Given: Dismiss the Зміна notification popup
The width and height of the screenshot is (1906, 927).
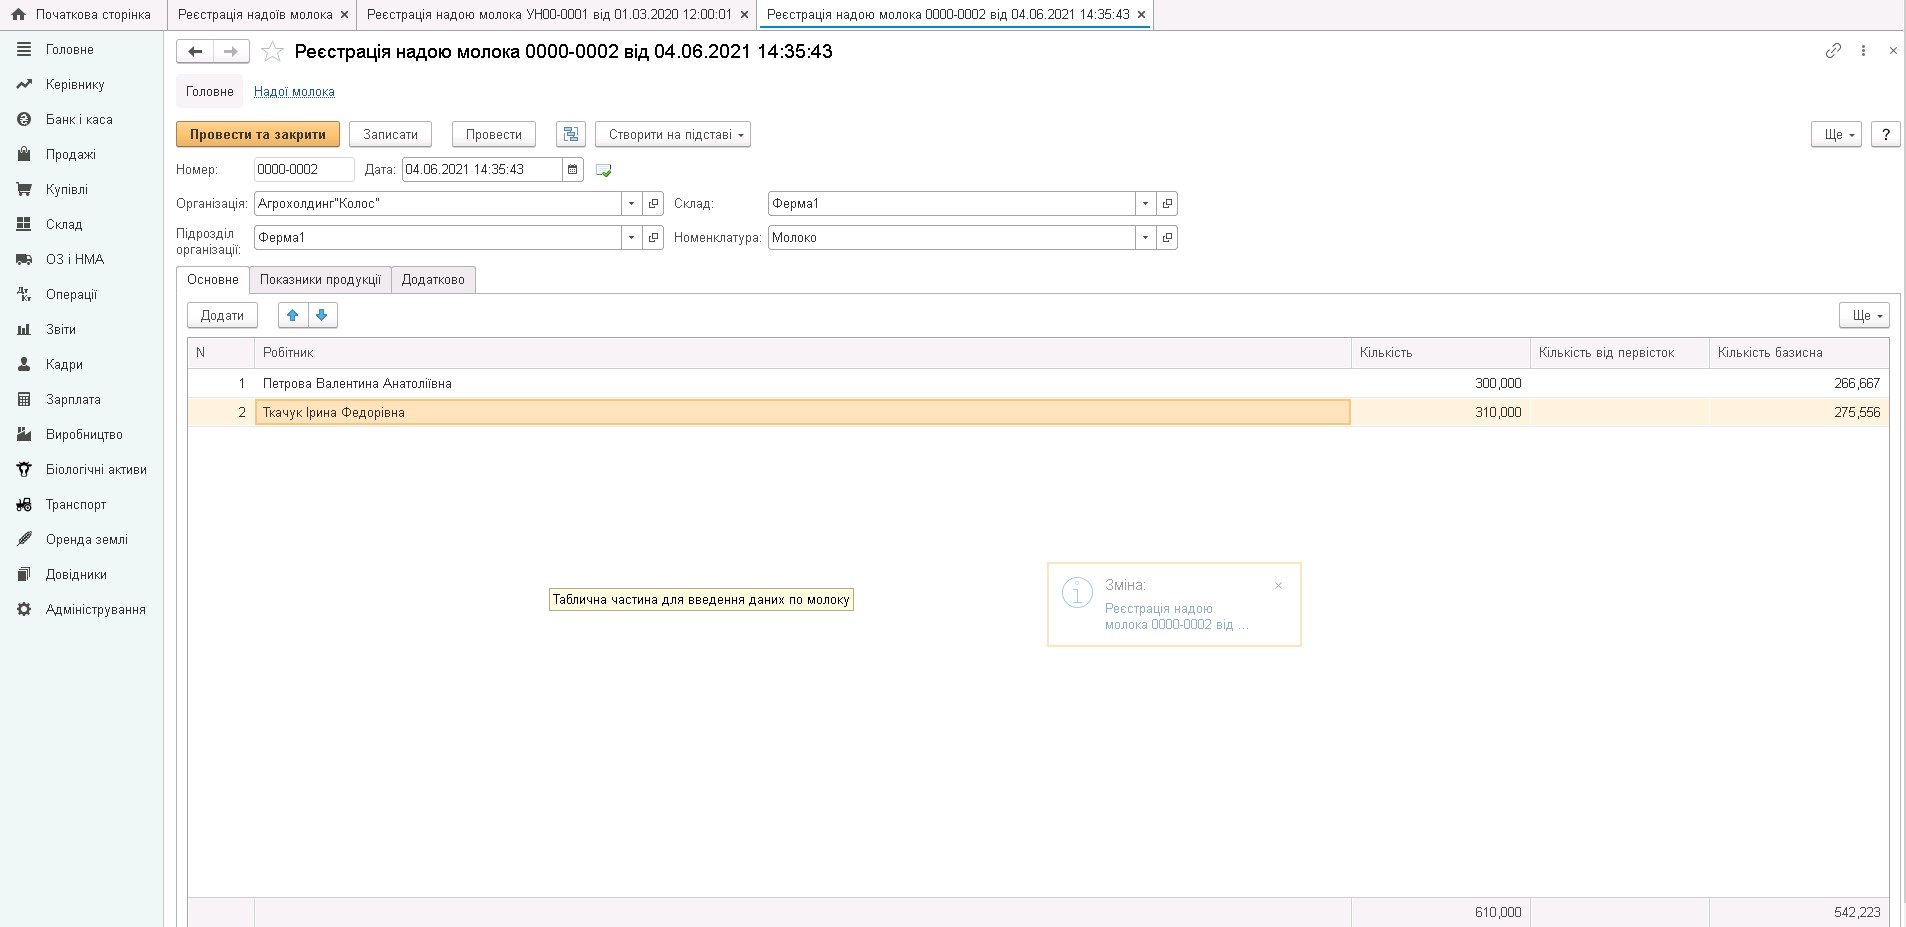Looking at the screenshot, I should pyautogui.click(x=1278, y=586).
